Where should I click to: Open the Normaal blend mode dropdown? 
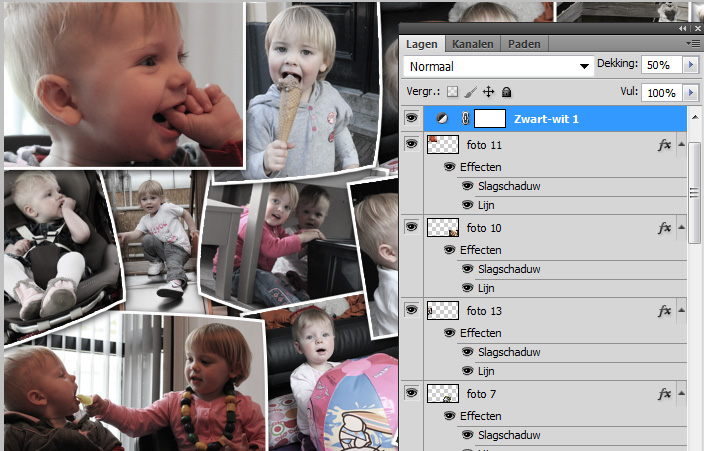(498, 66)
